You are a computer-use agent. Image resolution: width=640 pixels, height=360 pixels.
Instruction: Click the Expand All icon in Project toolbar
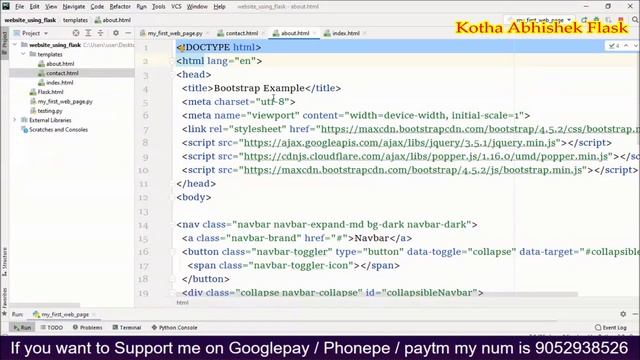88,33
